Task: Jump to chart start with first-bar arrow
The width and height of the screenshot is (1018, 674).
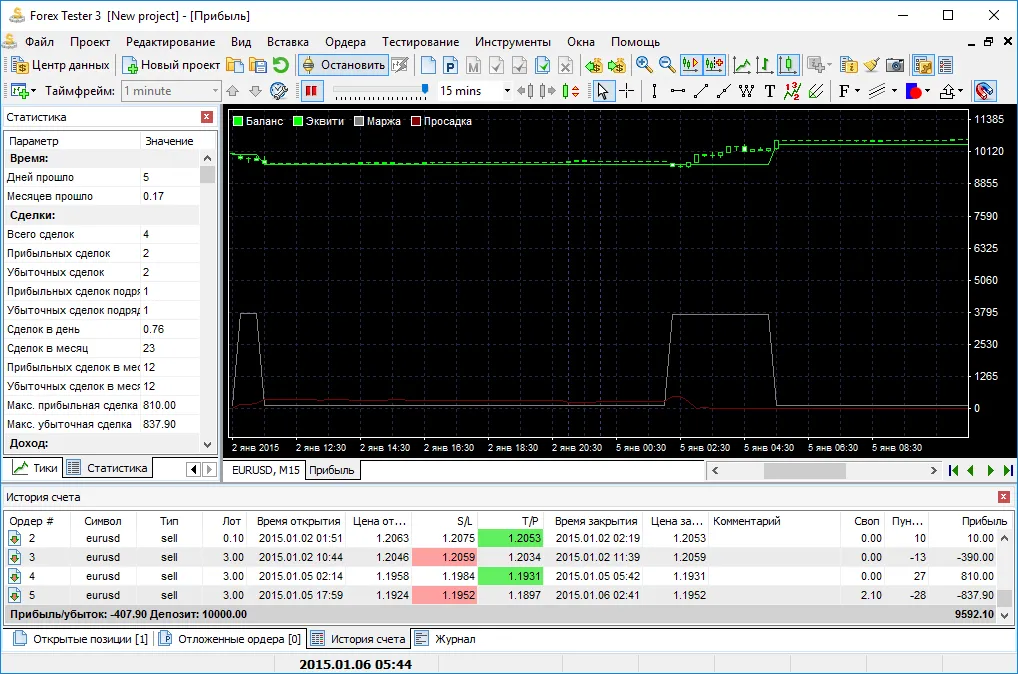Action: (953, 470)
